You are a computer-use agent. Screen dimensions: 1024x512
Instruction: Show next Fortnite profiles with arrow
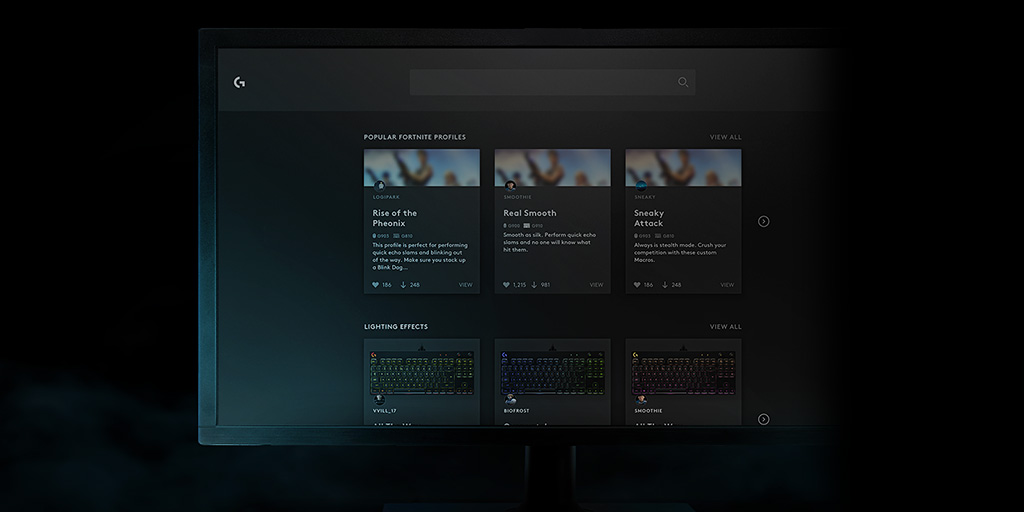point(763,221)
